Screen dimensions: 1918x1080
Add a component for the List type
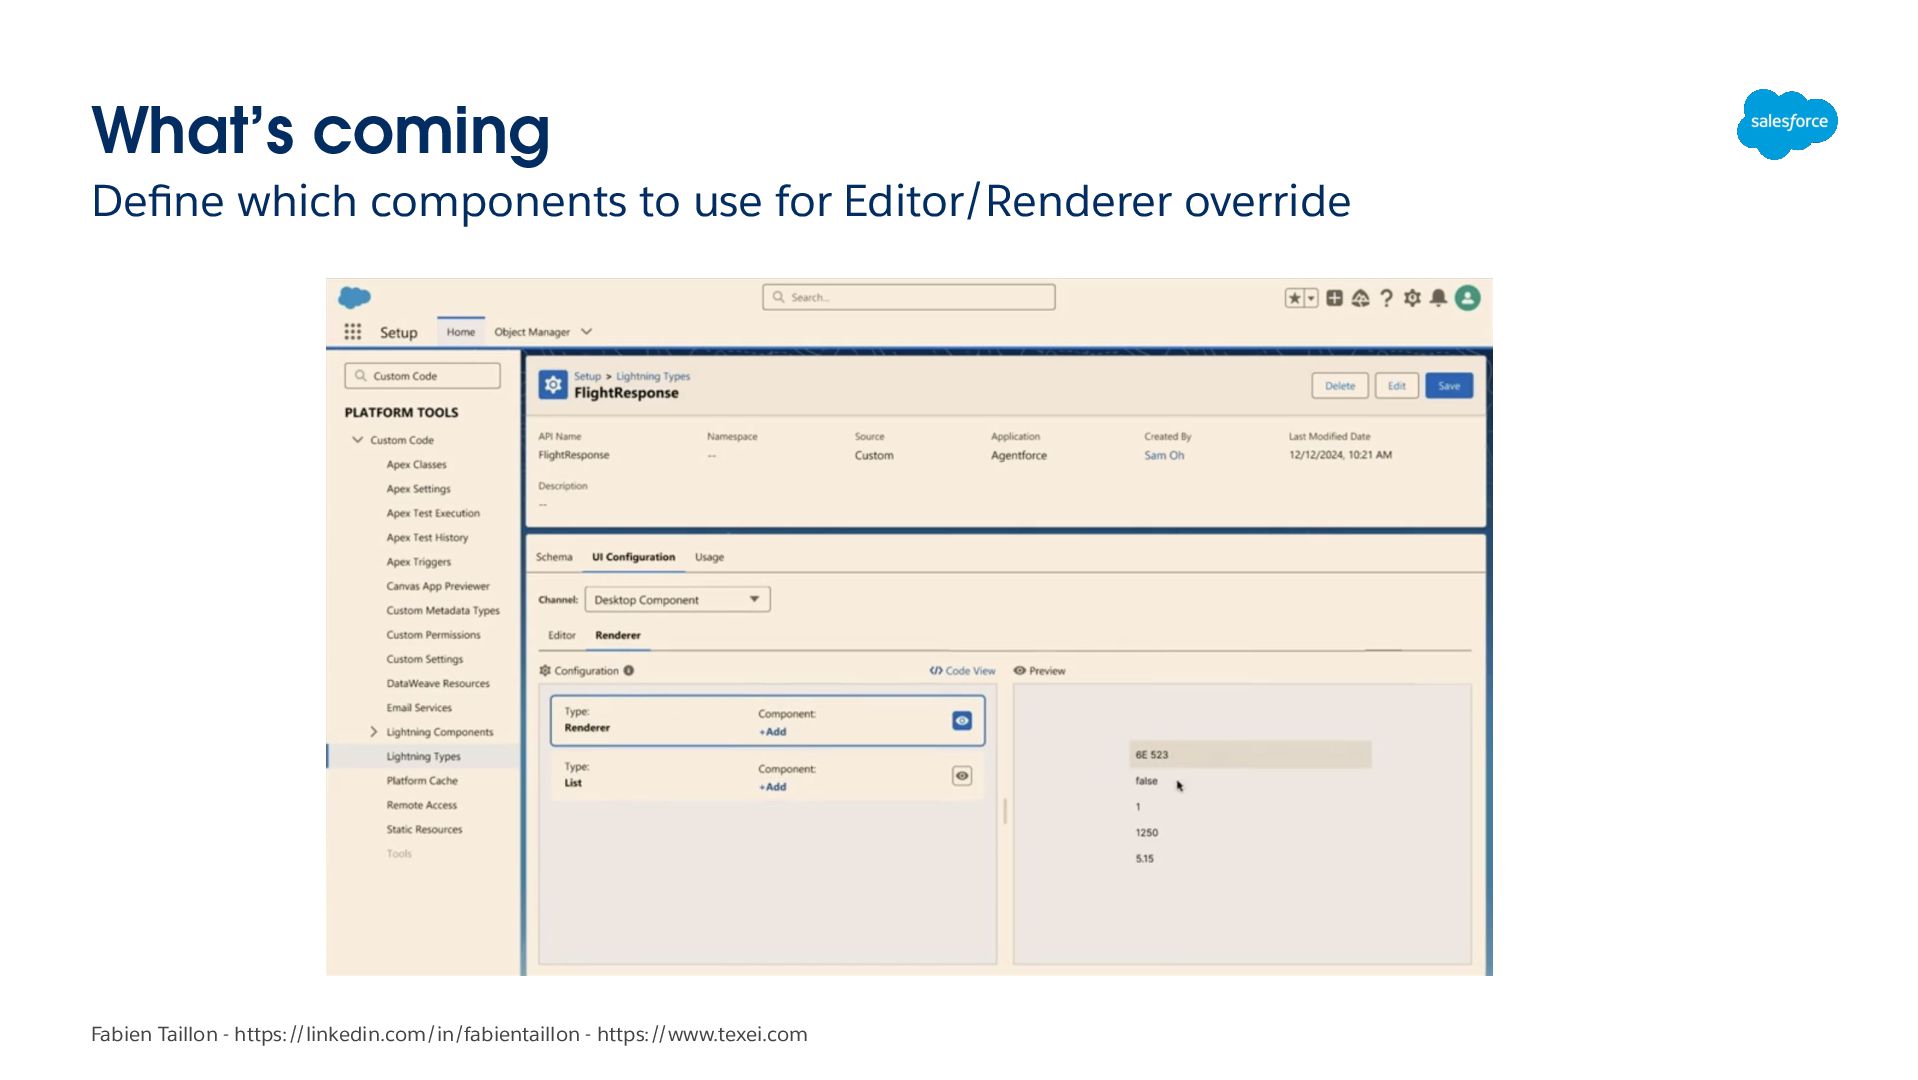[772, 787]
